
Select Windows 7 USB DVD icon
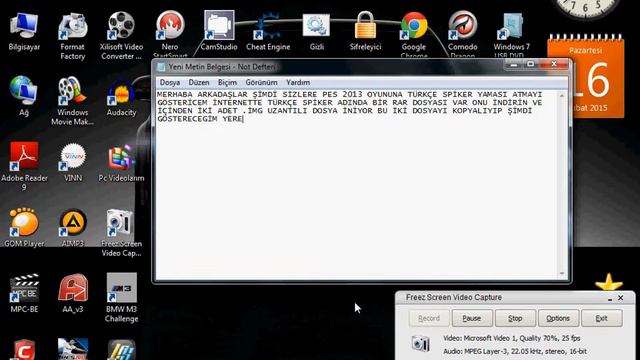point(511,26)
